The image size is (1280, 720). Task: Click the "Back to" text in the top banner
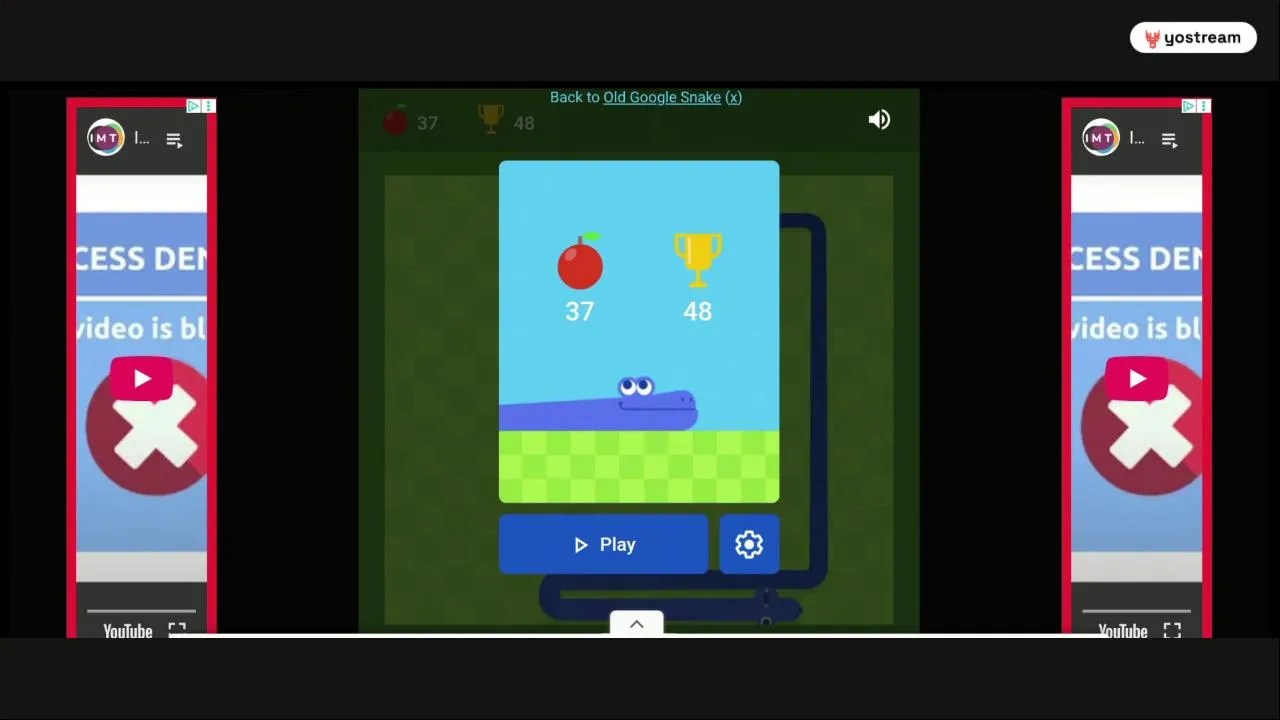[574, 97]
